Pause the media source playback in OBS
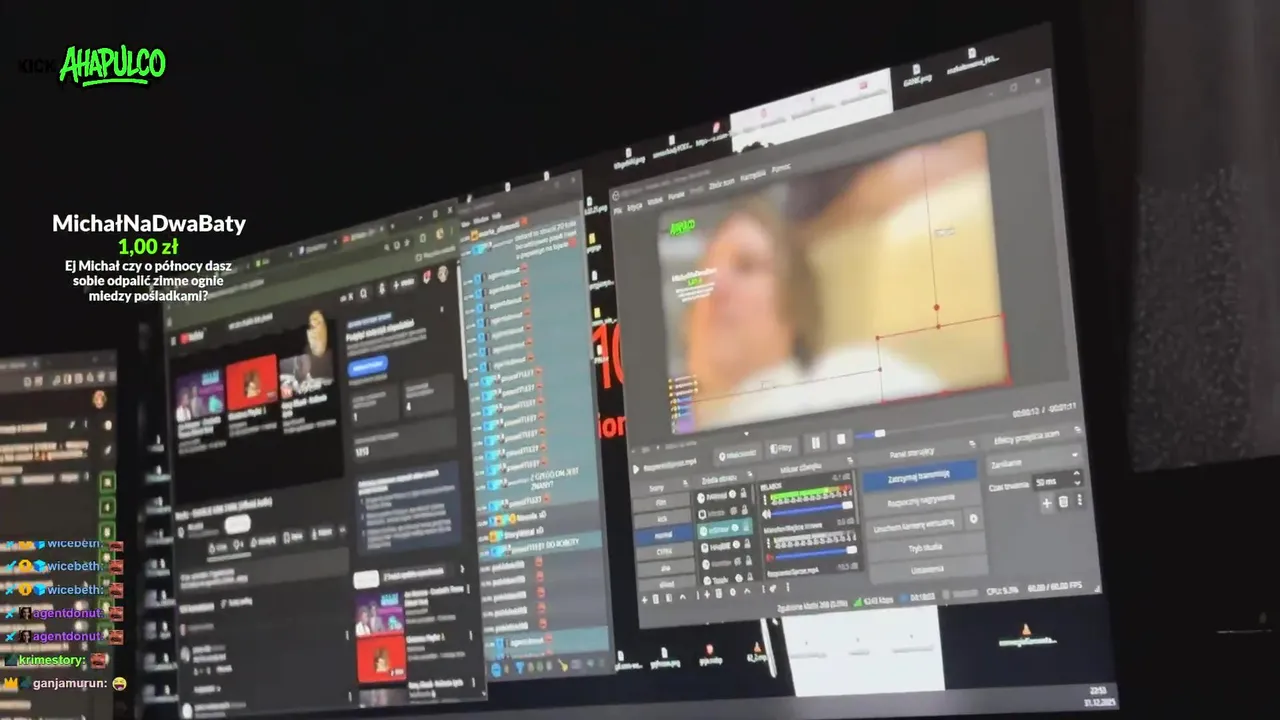 click(816, 442)
